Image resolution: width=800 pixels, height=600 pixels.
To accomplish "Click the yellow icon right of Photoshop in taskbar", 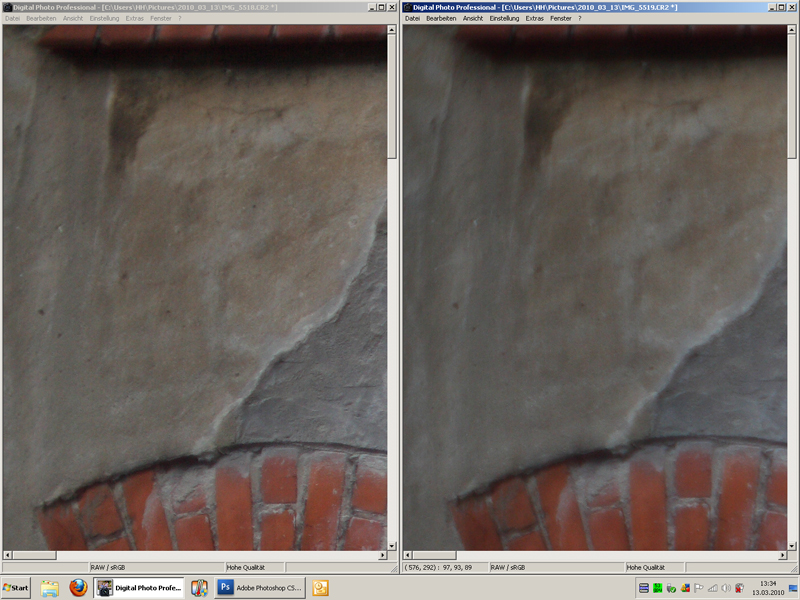I will click(321, 588).
